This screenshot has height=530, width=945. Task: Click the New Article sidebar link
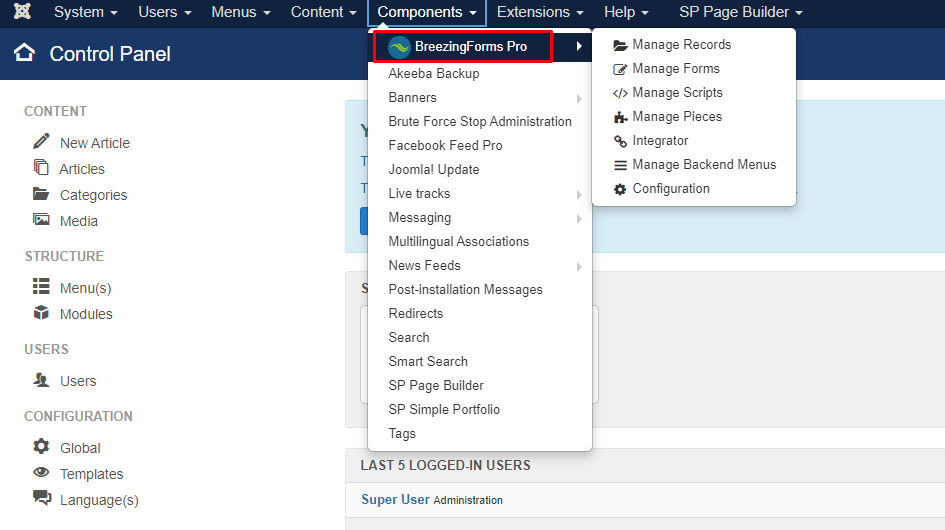coord(95,144)
